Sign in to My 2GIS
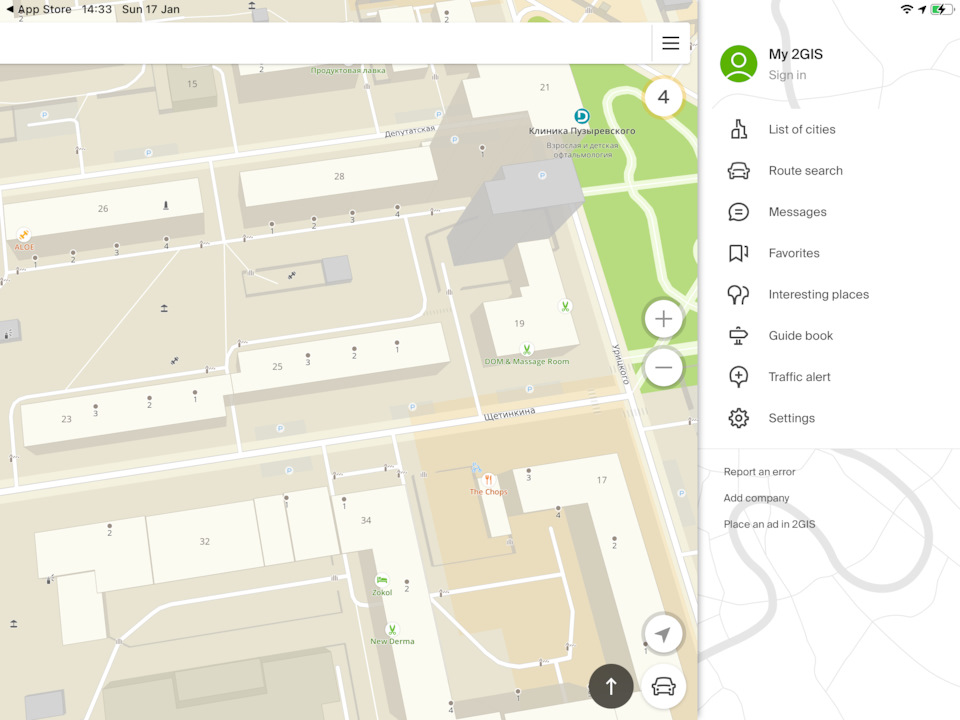 pos(787,75)
